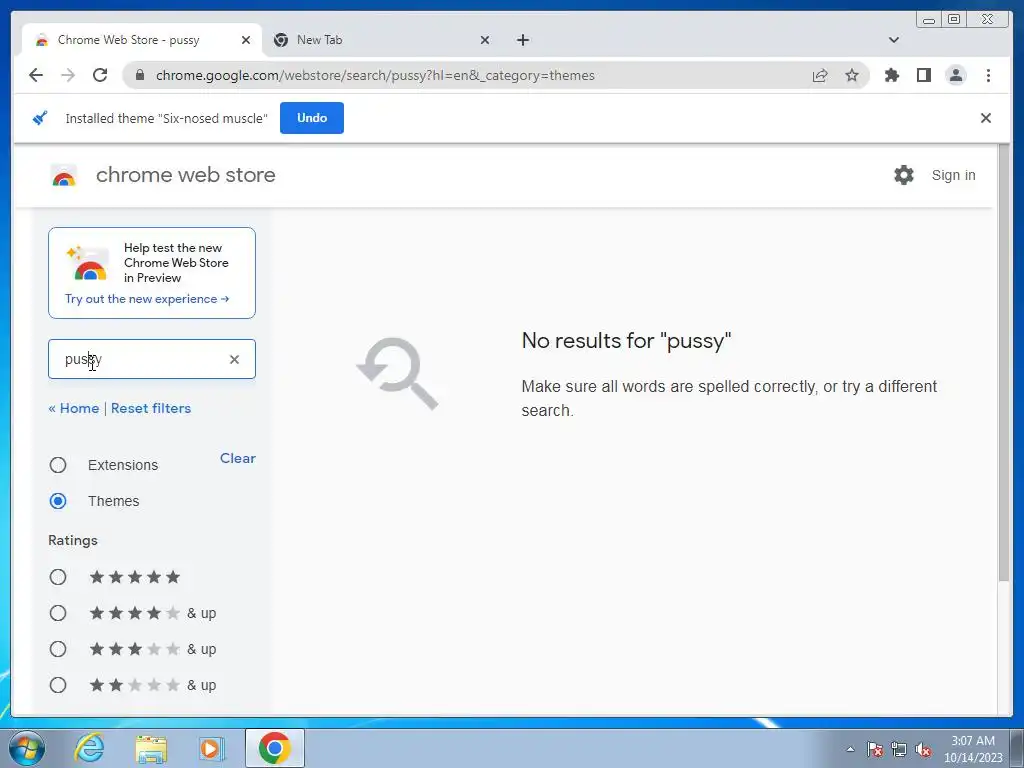Open the profile avatar menu

coord(955,75)
